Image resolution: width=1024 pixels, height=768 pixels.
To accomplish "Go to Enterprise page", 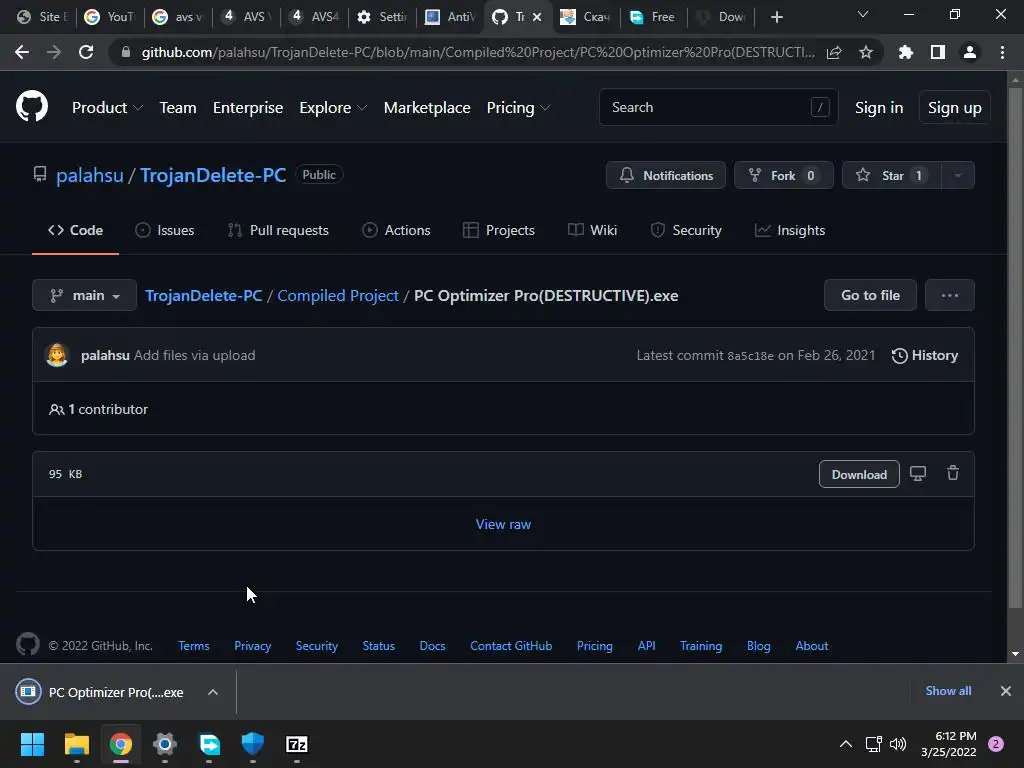I will pos(248,108).
